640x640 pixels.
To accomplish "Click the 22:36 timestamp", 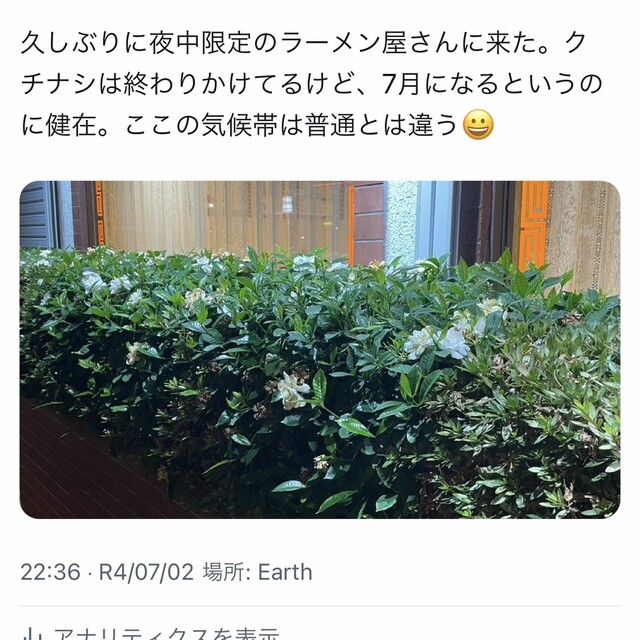I will click(50, 572).
